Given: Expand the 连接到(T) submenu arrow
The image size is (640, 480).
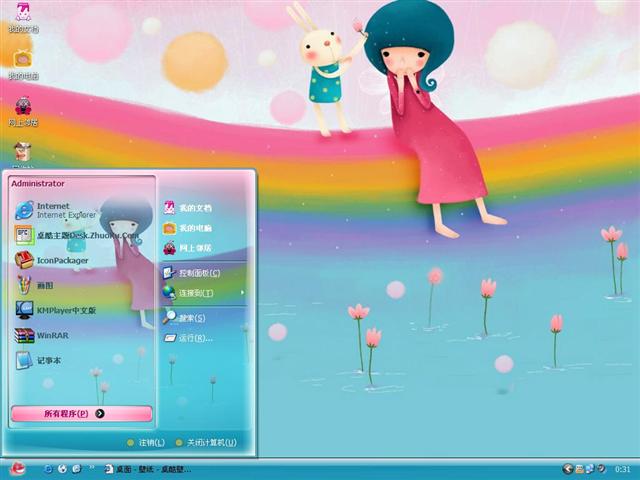Looking at the screenshot, I should coord(242,293).
